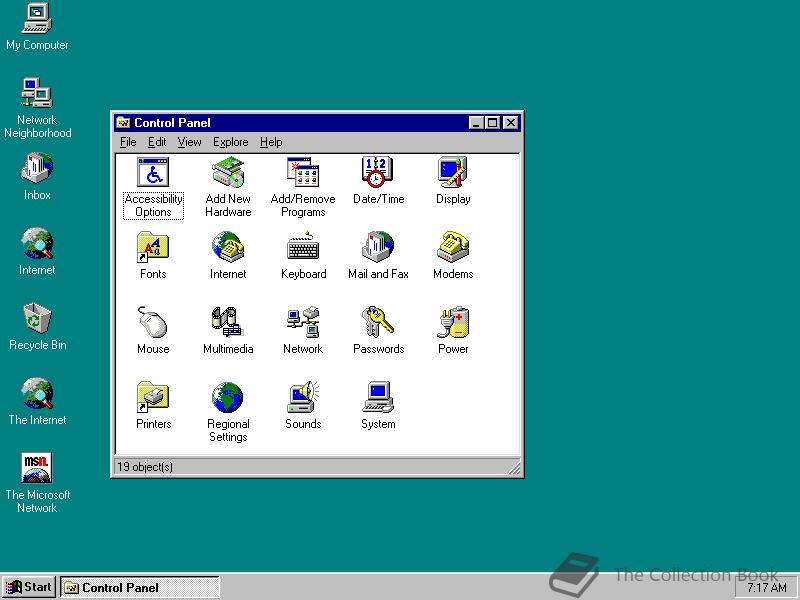Open the Explore menu
The image size is (800, 600).
[231, 142]
